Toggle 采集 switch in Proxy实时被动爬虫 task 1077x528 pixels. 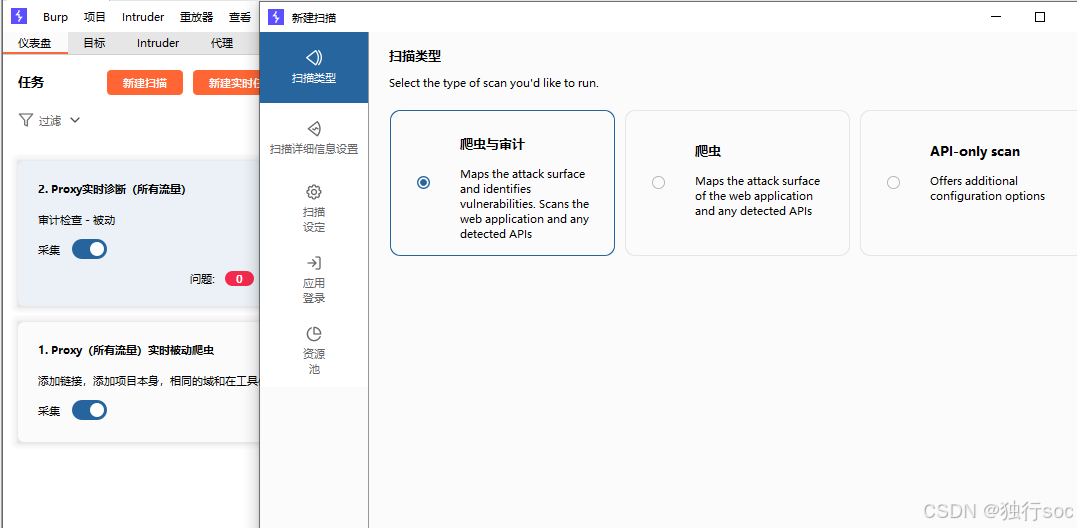(89, 411)
